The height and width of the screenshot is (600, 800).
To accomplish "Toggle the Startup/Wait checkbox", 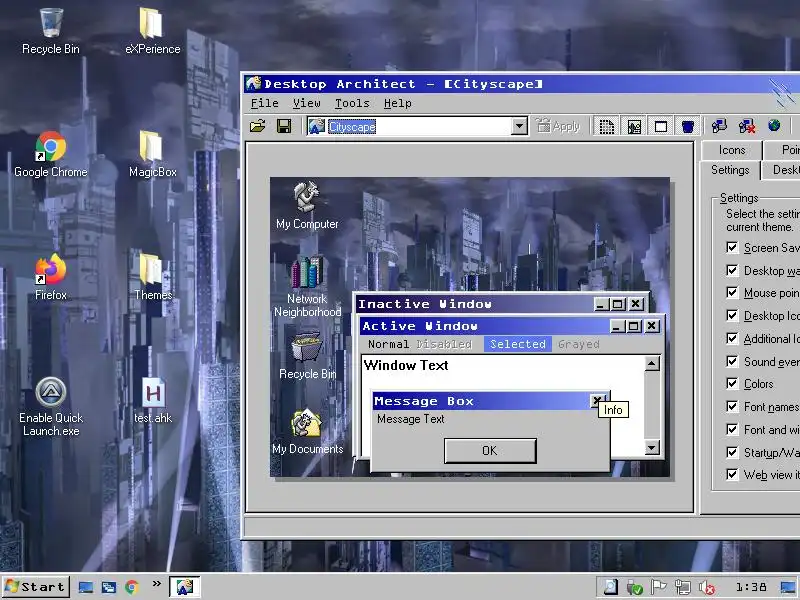I will [732, 452].
